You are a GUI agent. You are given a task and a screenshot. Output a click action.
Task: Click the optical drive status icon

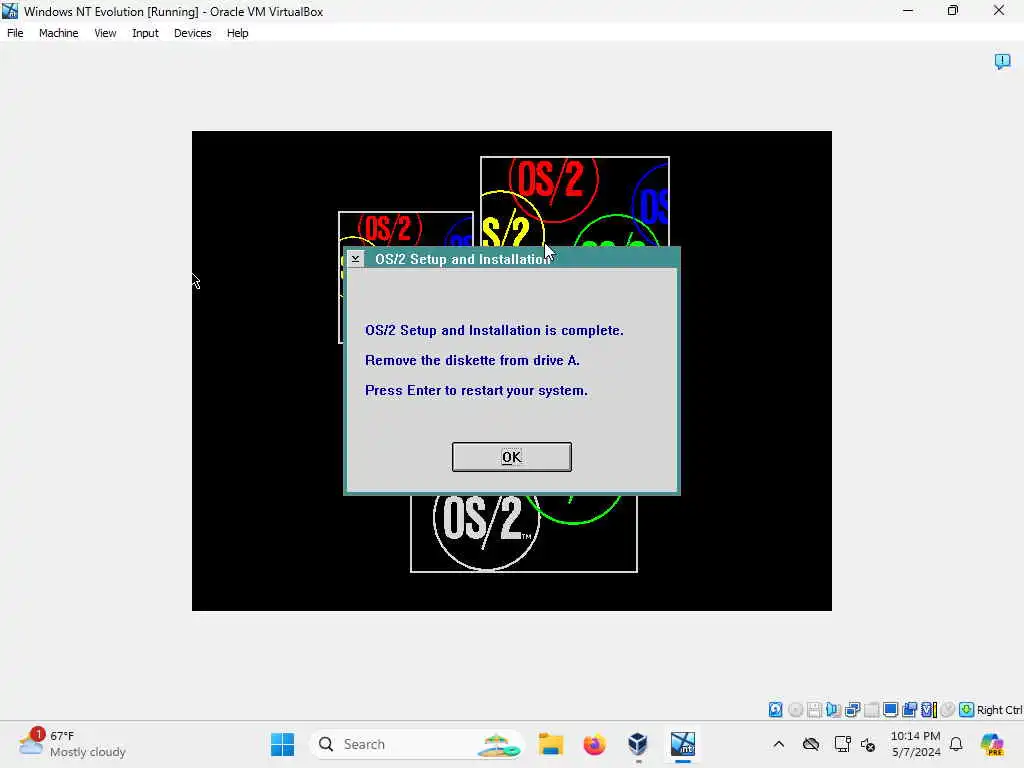795,709
